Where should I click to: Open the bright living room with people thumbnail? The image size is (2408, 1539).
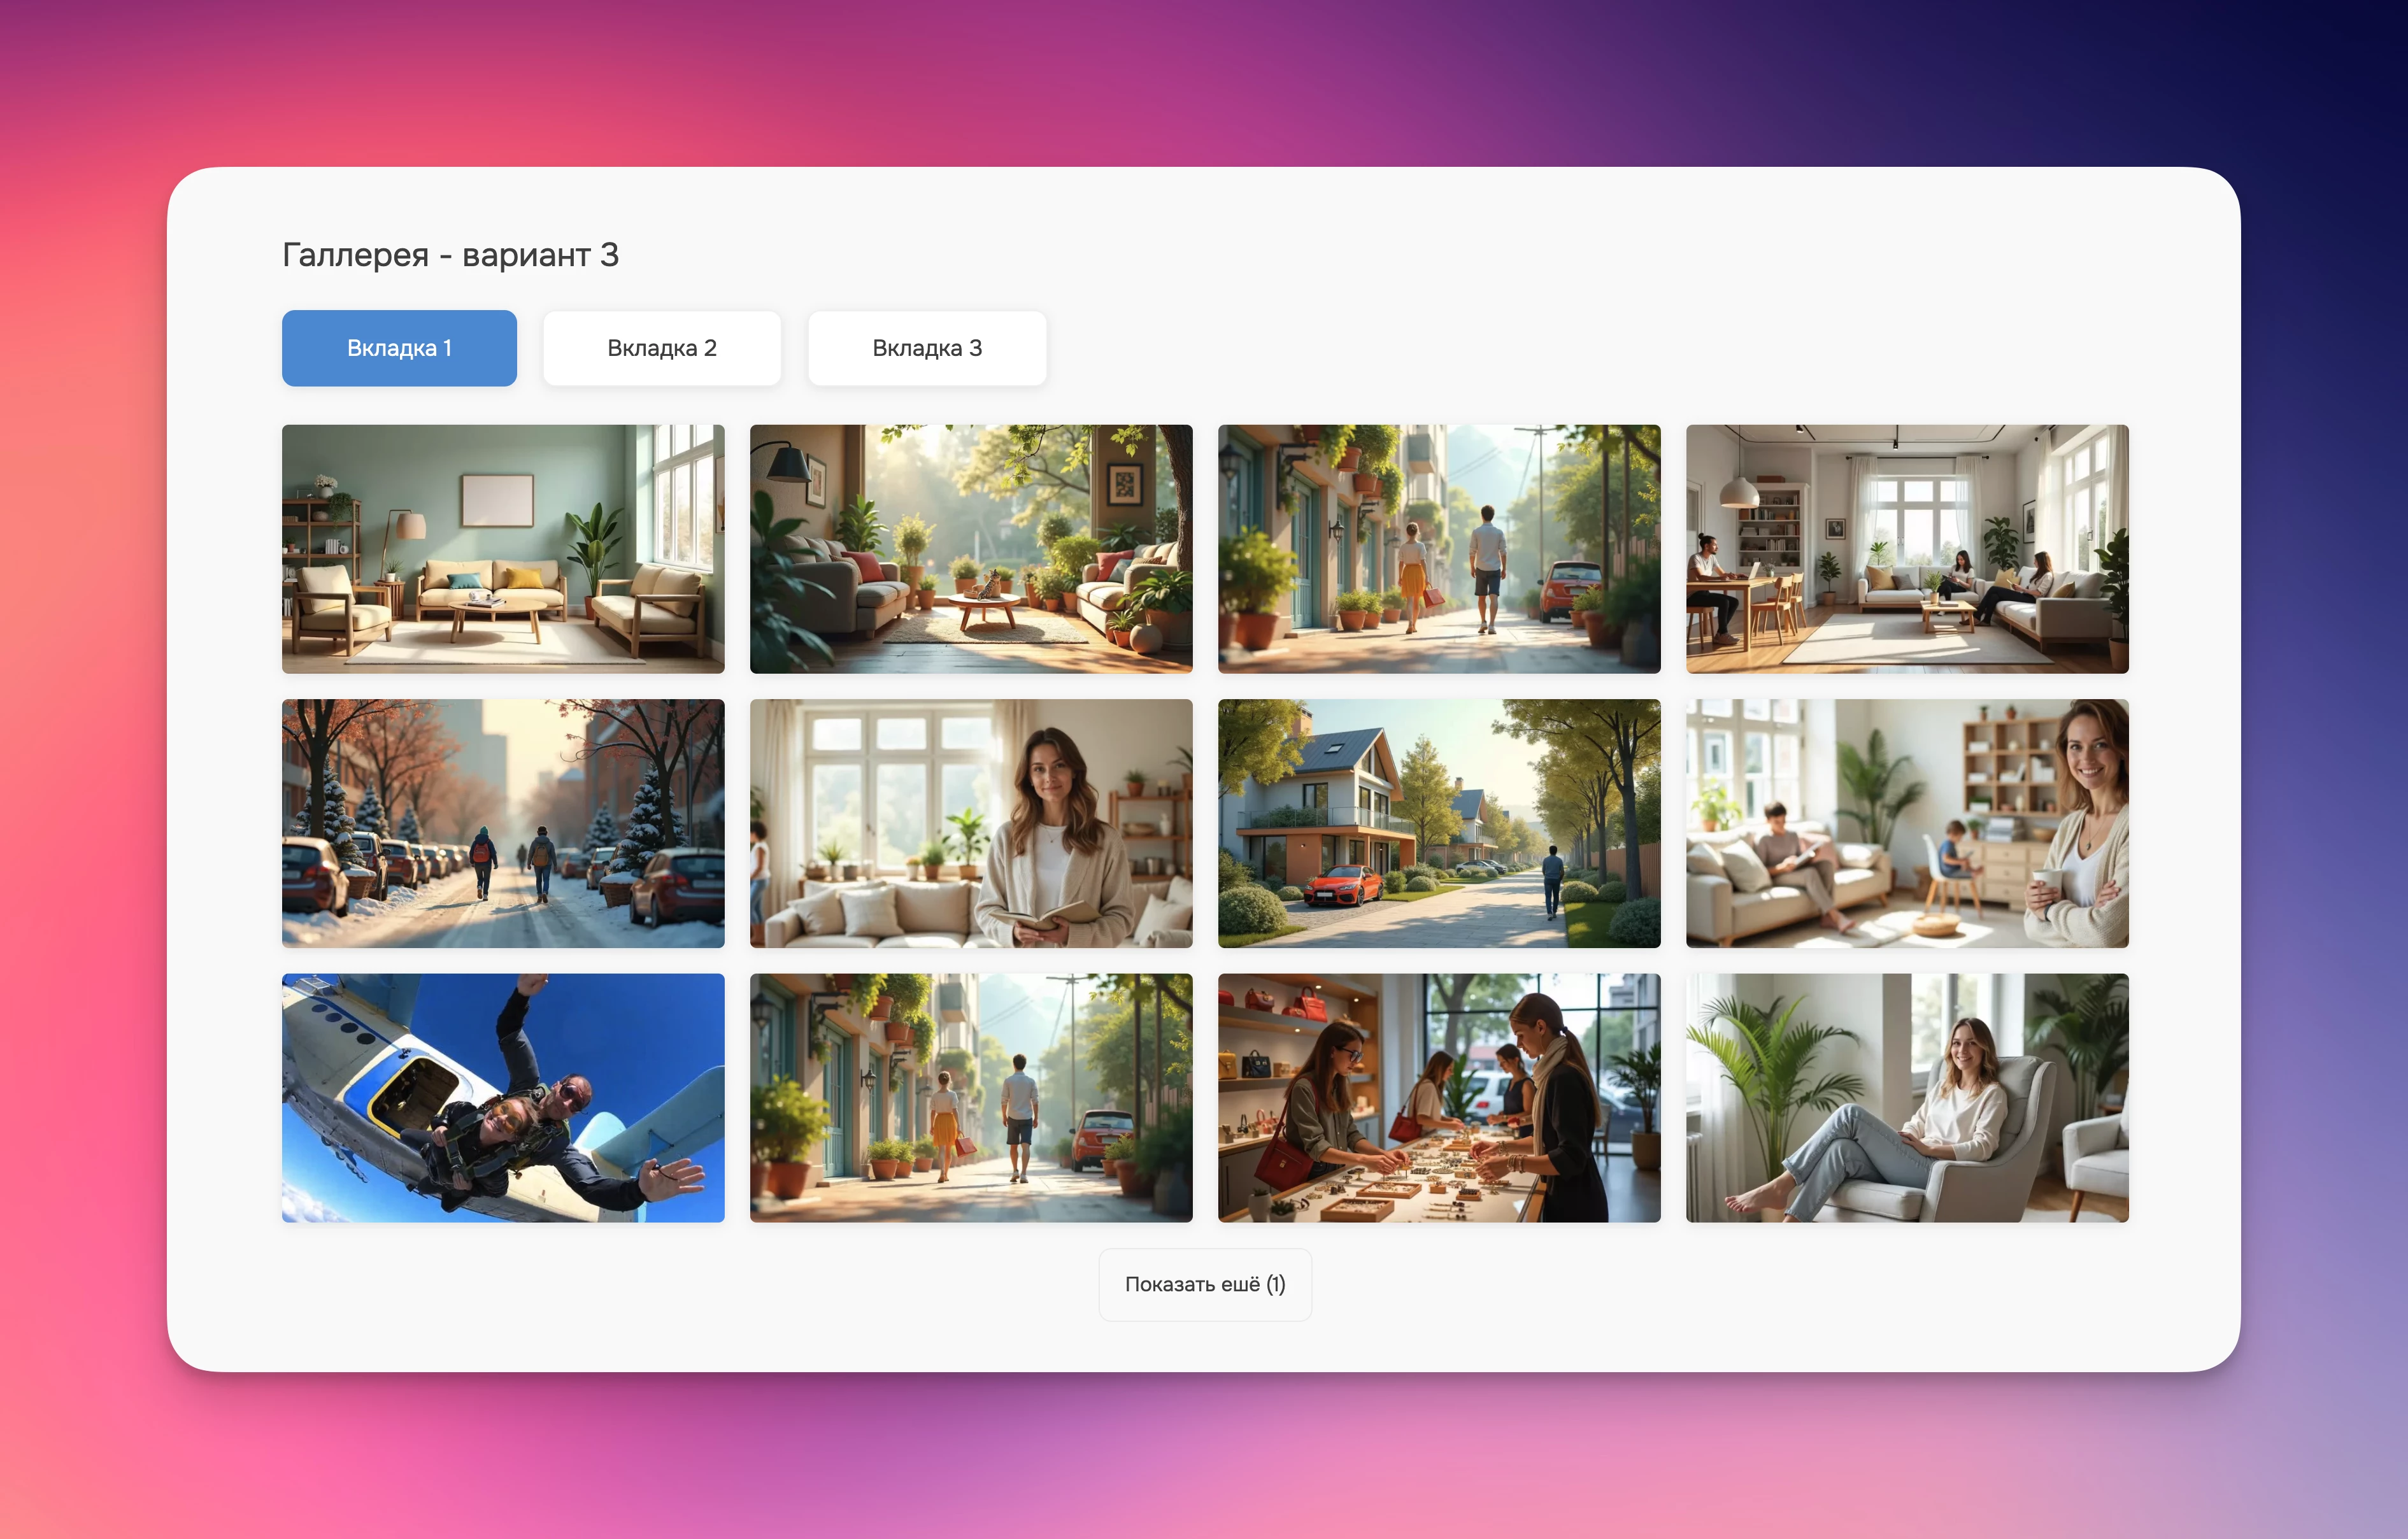[x=1906, y=549]
